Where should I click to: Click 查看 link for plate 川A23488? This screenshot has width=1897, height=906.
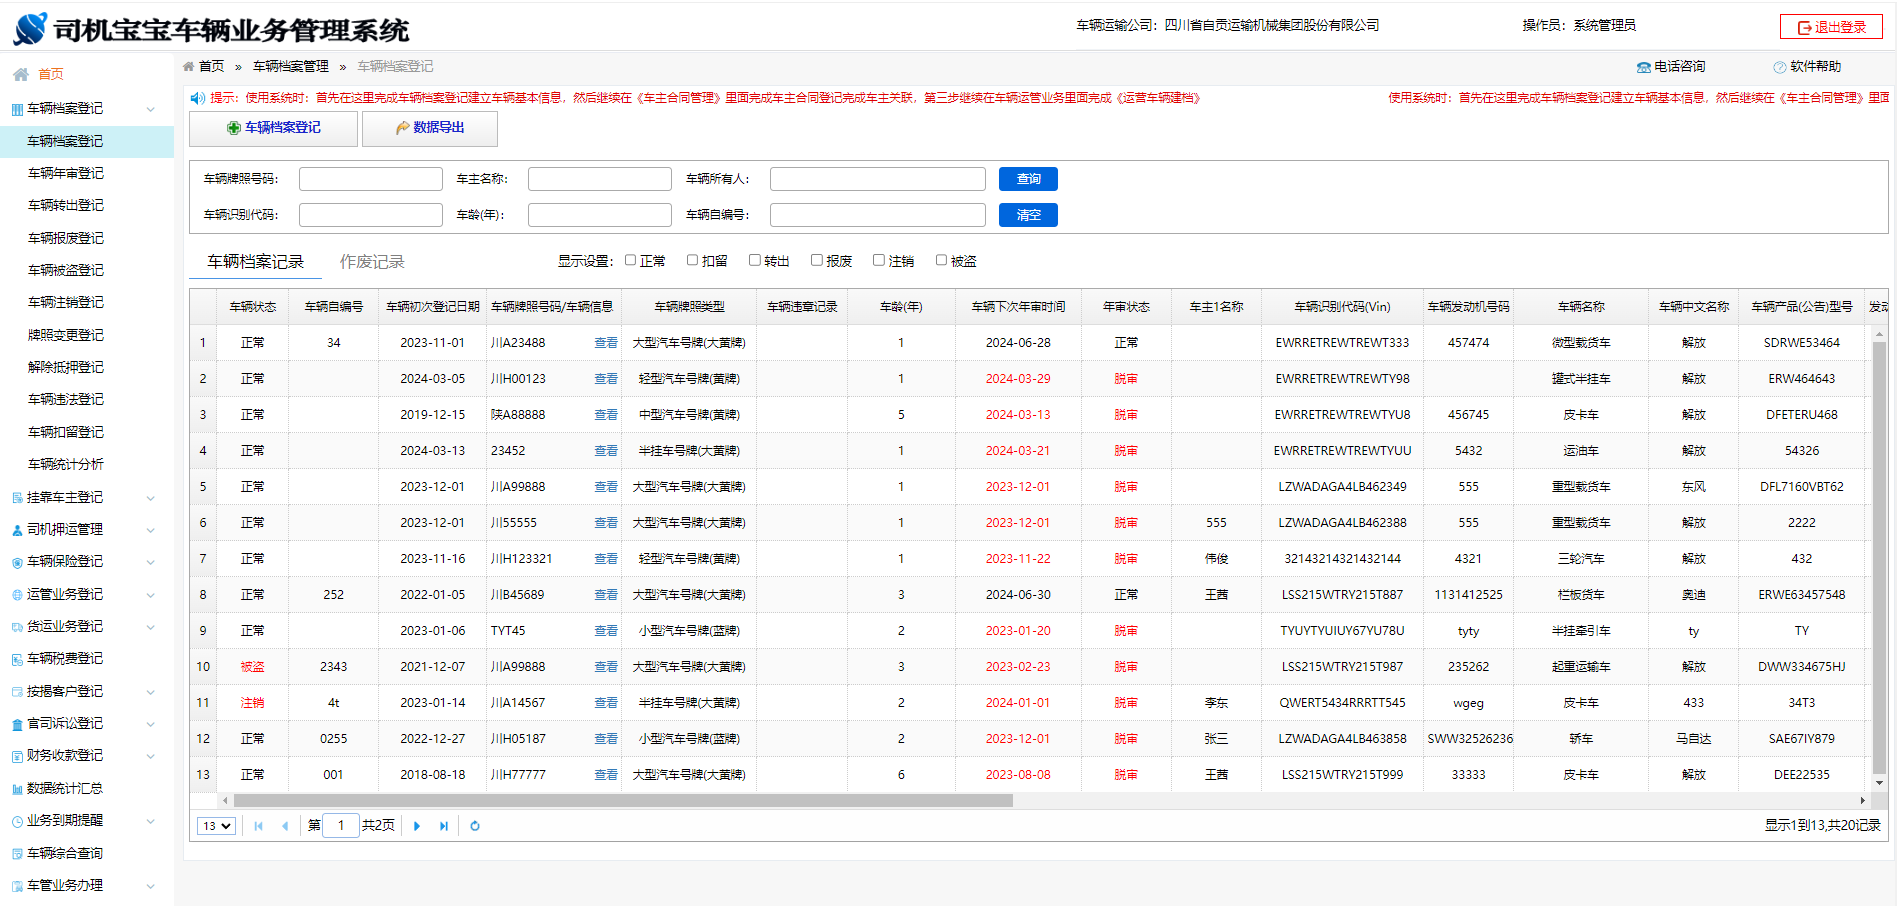pos(606,343)
